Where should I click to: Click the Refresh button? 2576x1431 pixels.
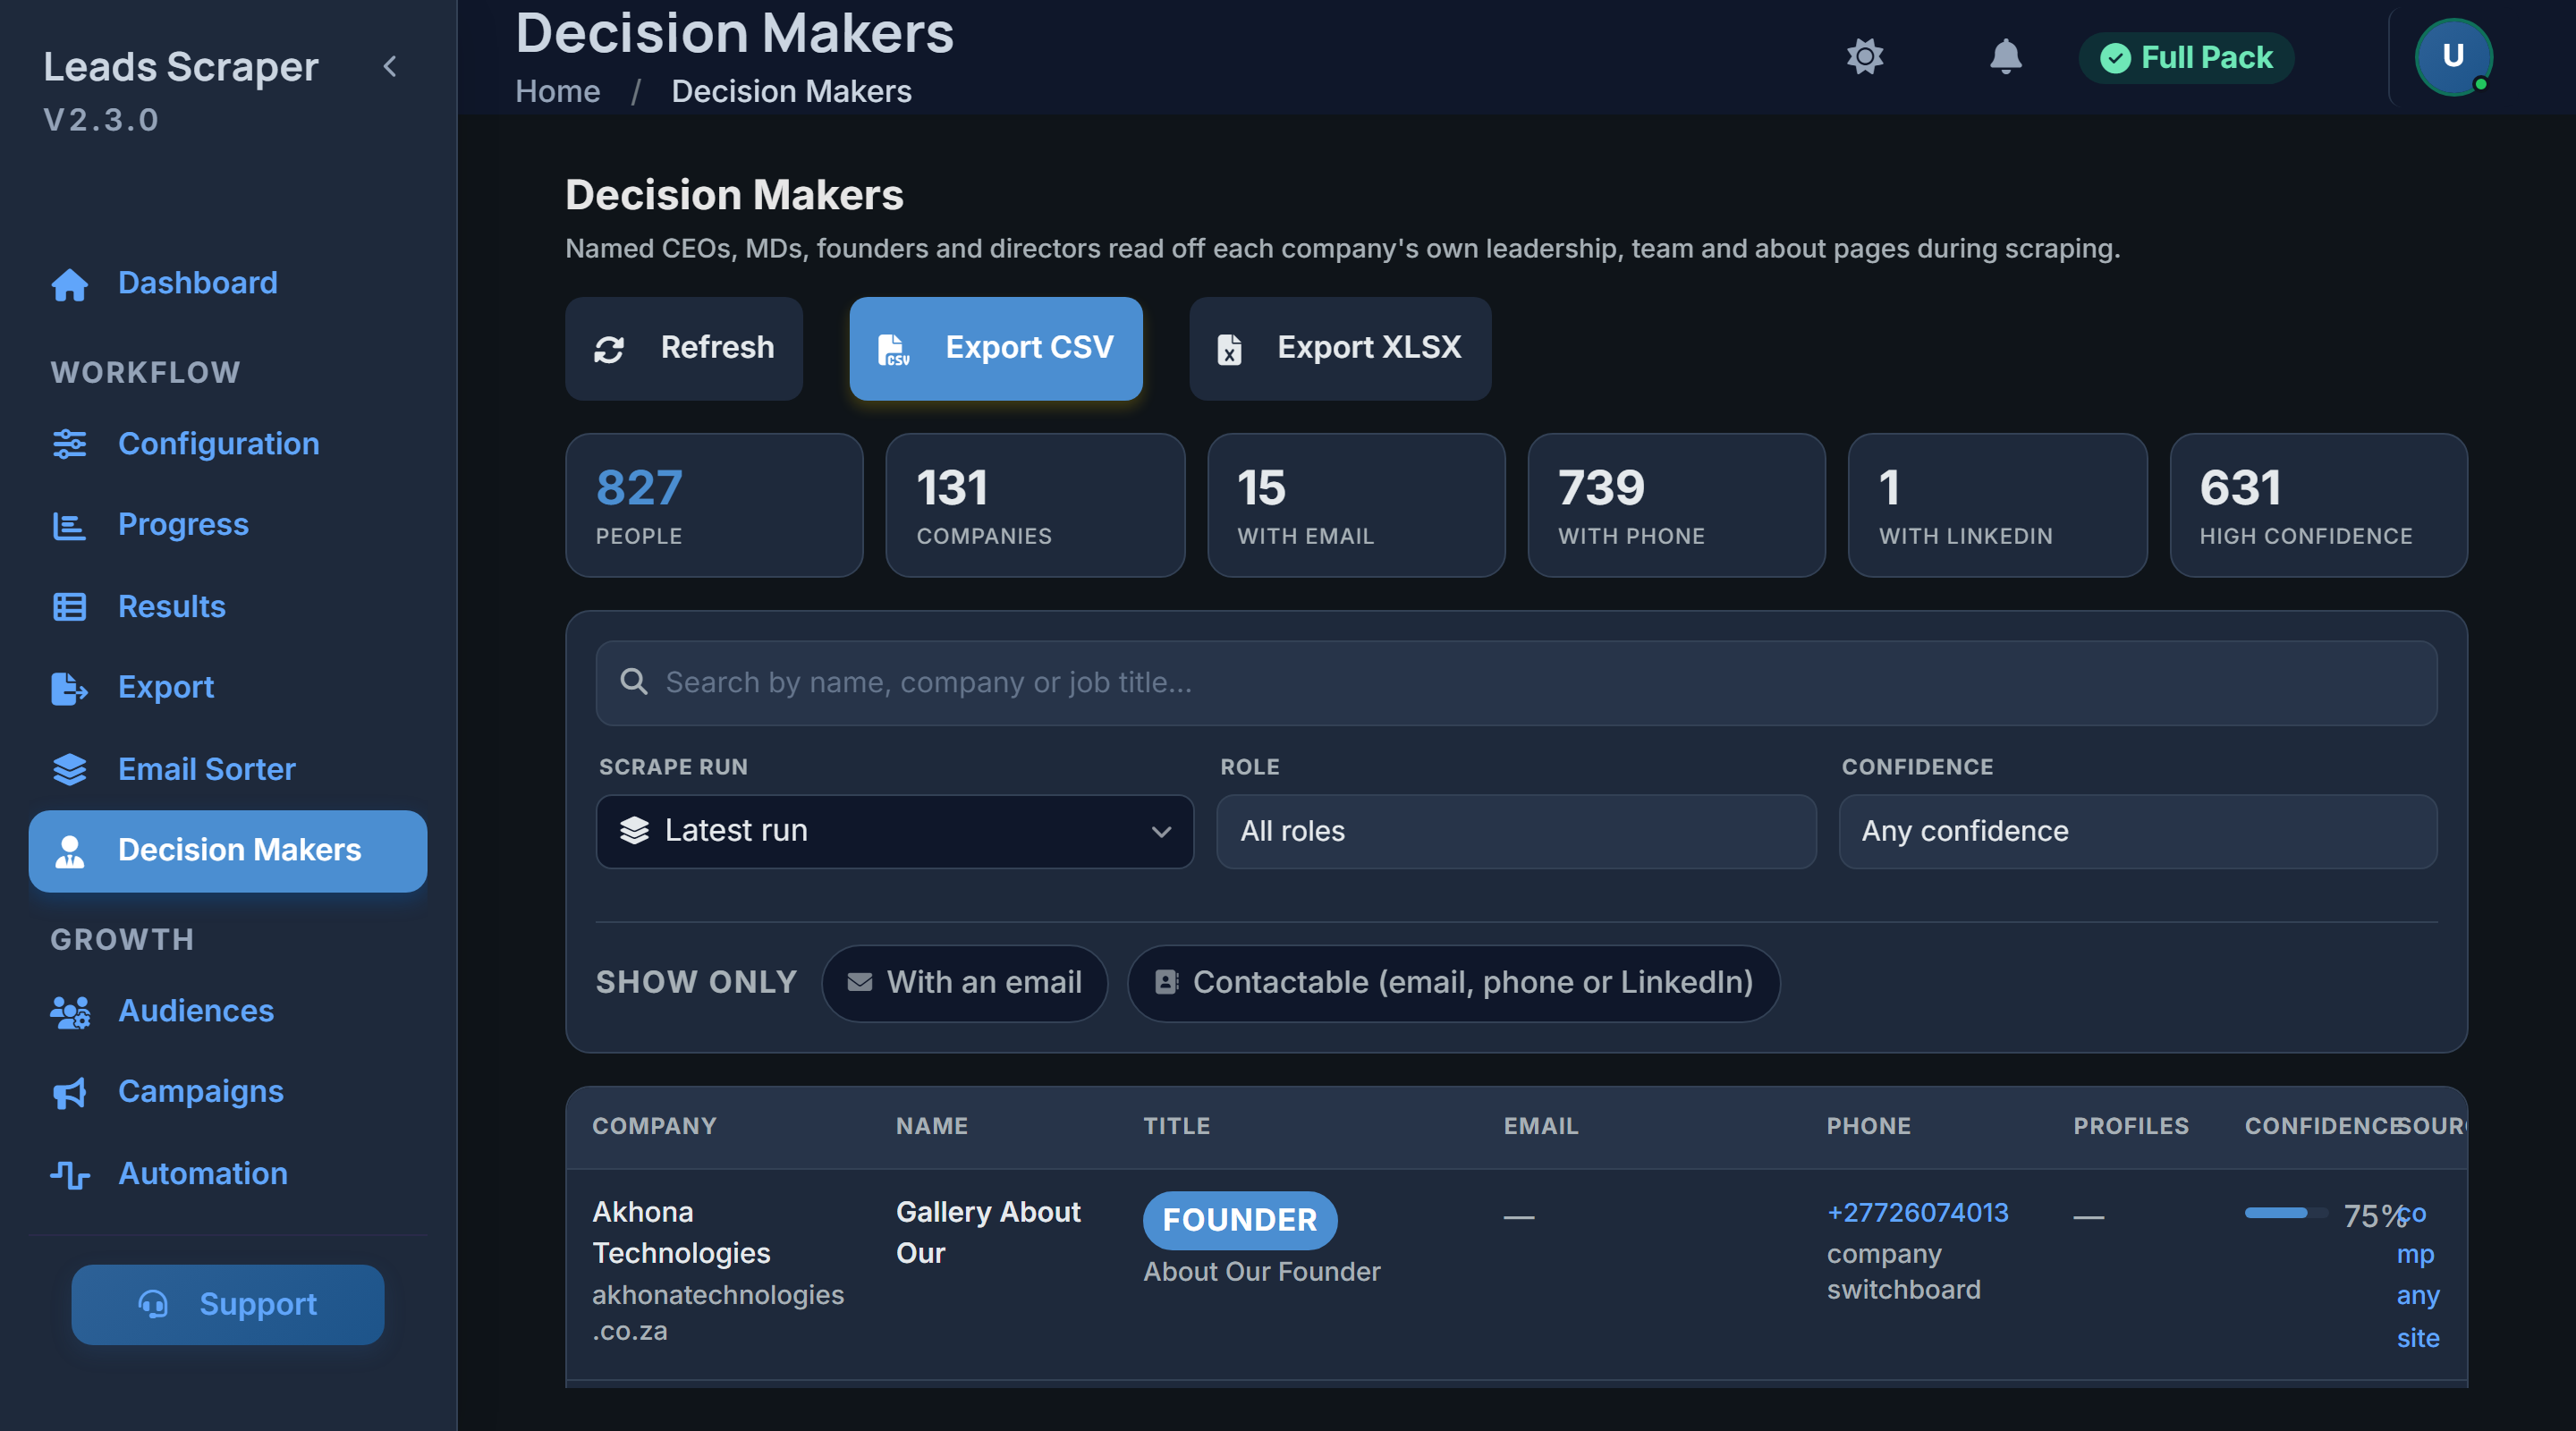point(683,348)
